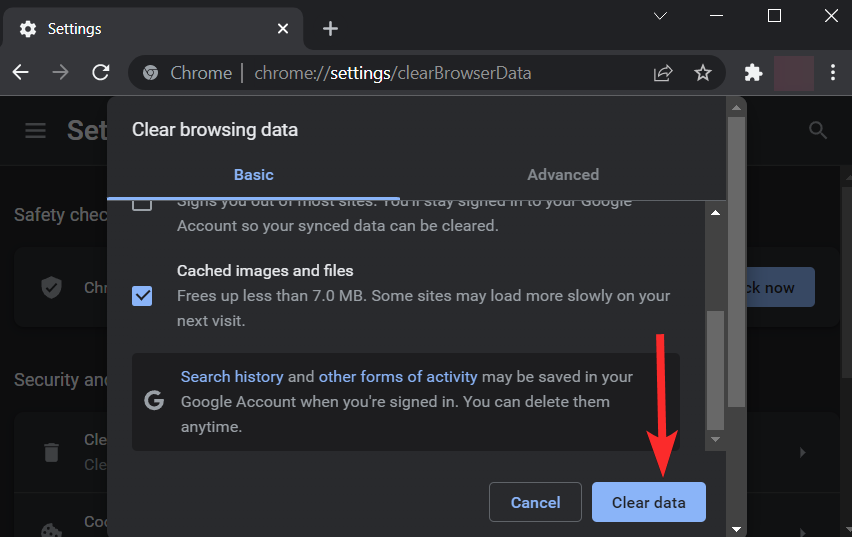Reload the Settings page
Viewport: 852px width, 537px height.
[x=101, y=72]
